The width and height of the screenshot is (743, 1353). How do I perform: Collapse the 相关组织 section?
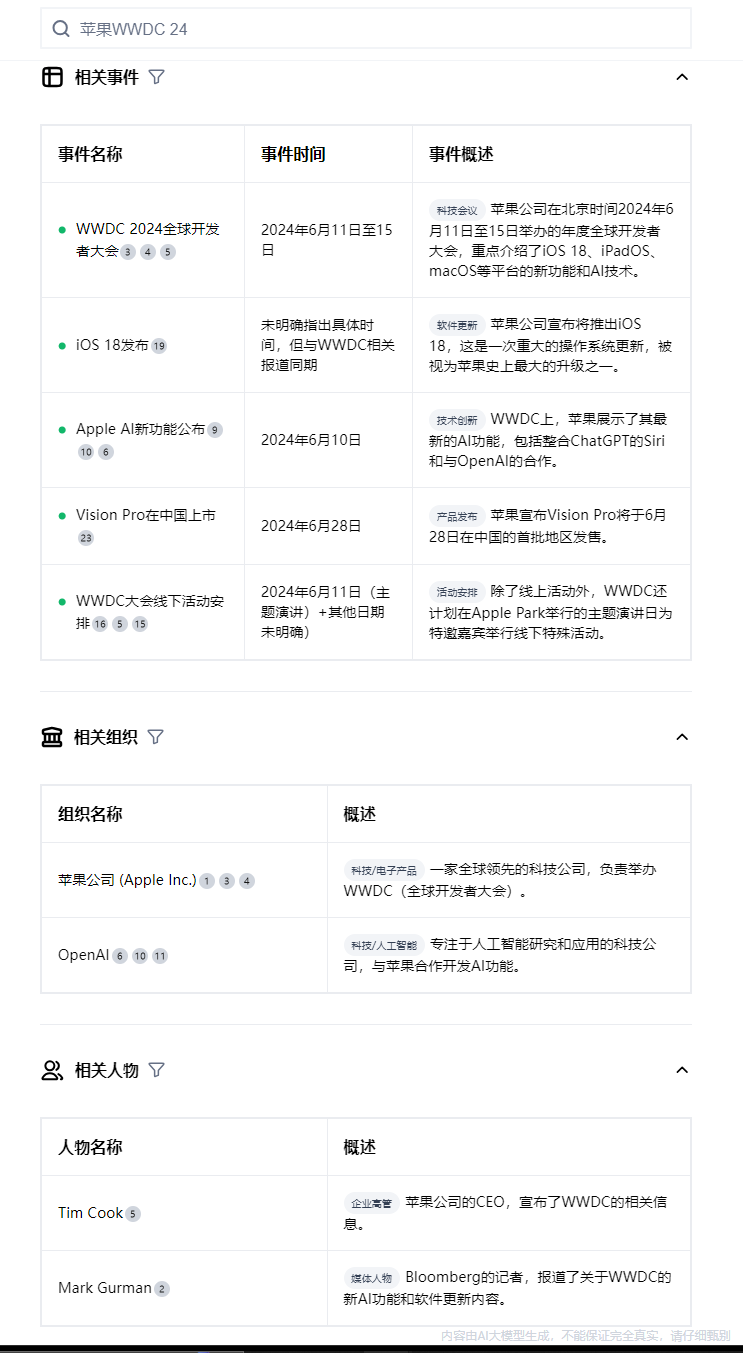coord(682,737)
